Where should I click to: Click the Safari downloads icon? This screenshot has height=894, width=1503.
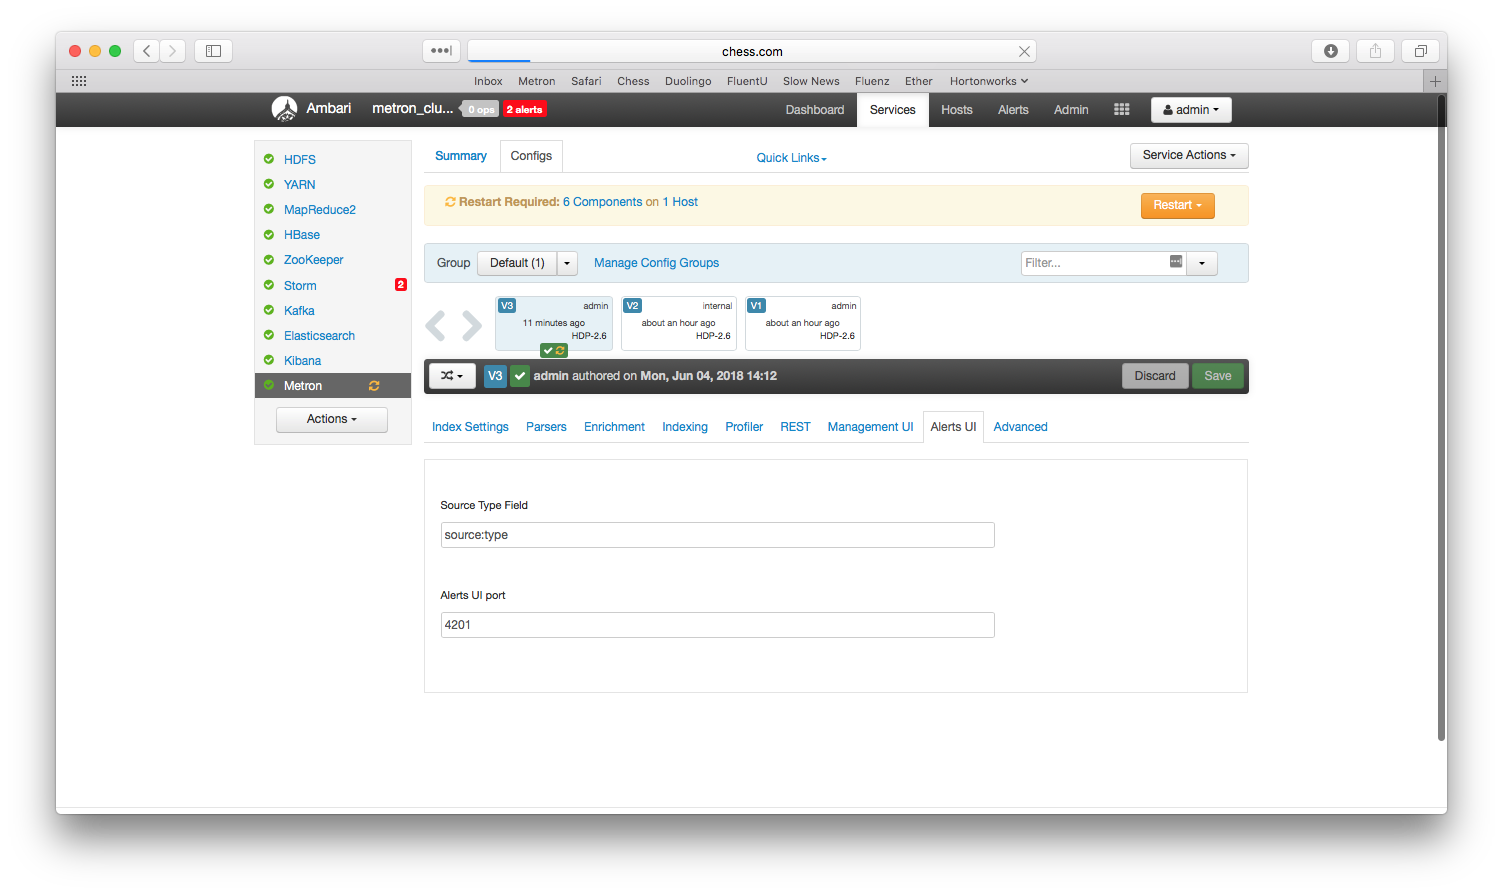coord(1331,51)
